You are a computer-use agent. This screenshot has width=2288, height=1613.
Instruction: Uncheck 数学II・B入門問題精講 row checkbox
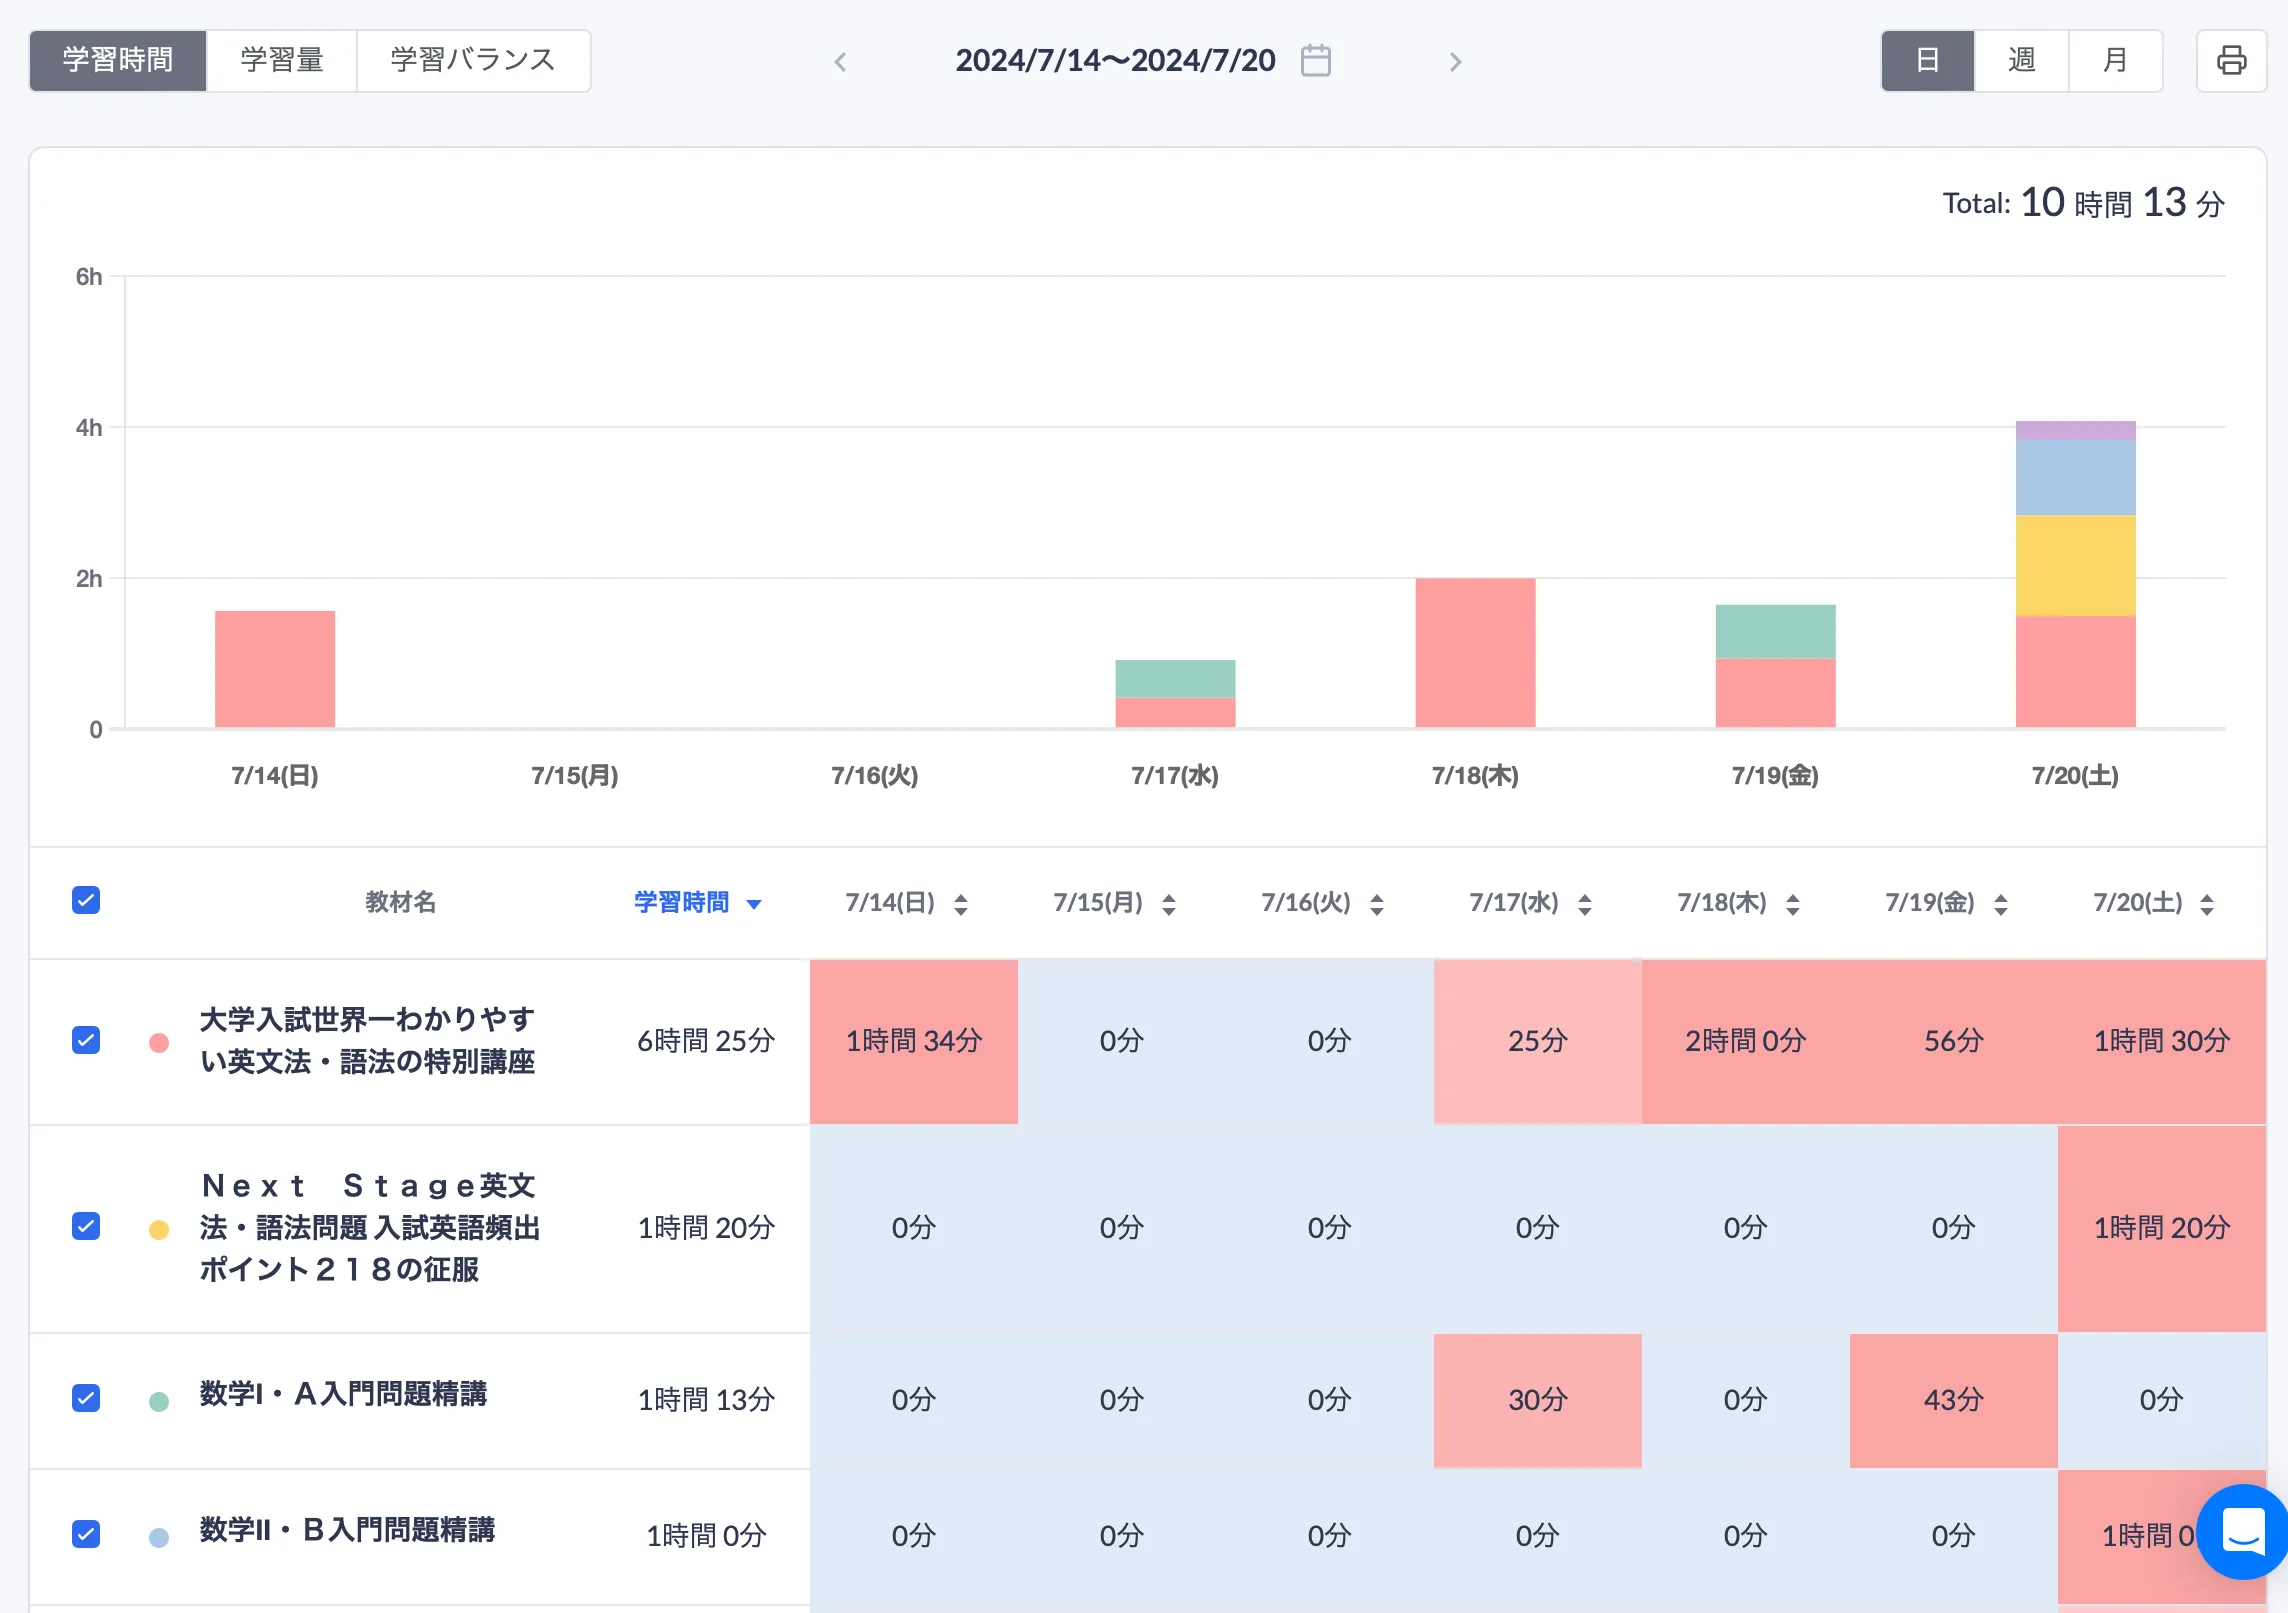[x=86, y=1534]
